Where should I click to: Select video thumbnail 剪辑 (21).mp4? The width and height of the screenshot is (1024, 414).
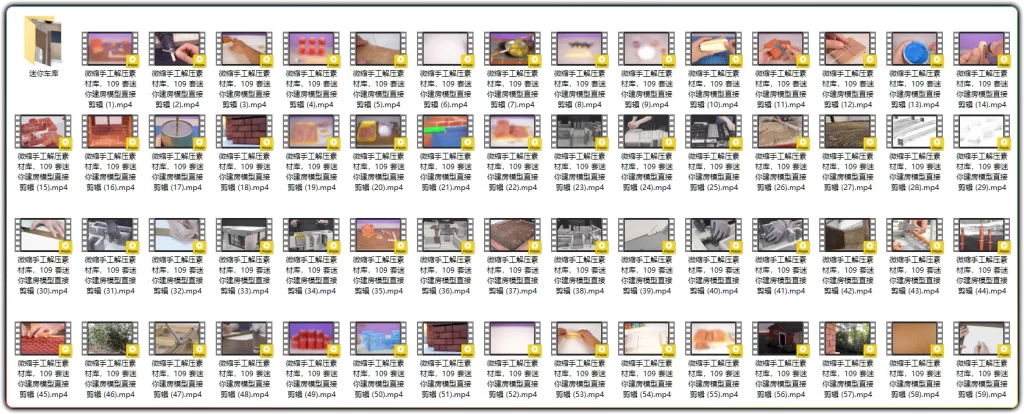(x=446, y=132)
